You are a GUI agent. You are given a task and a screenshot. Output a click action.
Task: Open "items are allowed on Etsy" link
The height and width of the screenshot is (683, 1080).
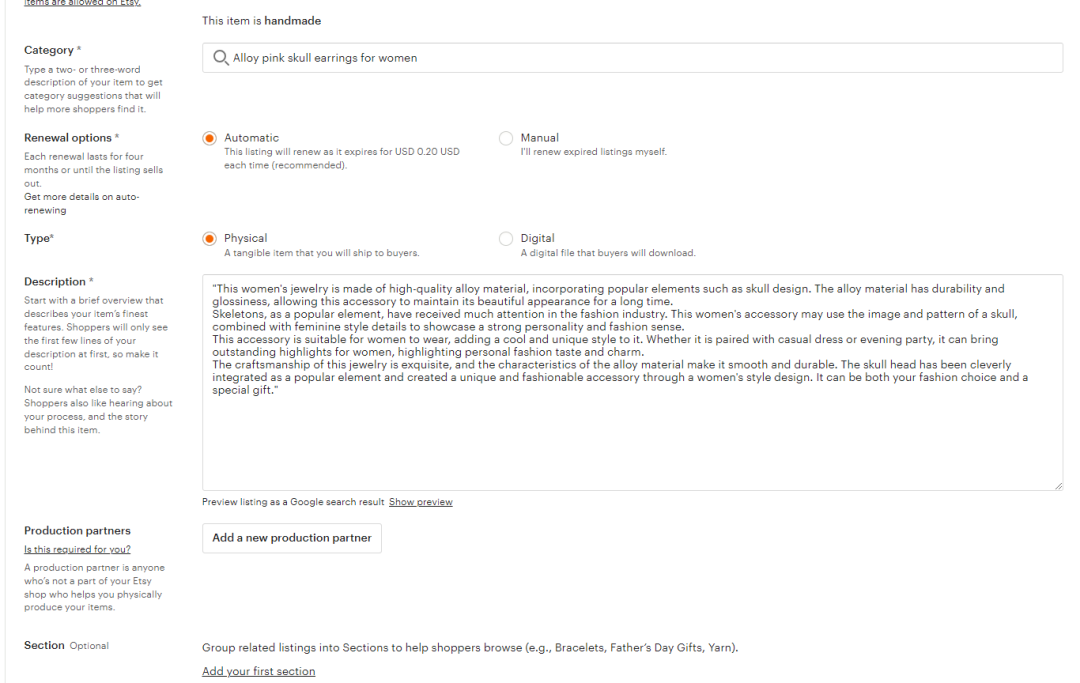[x=82, y=3]
